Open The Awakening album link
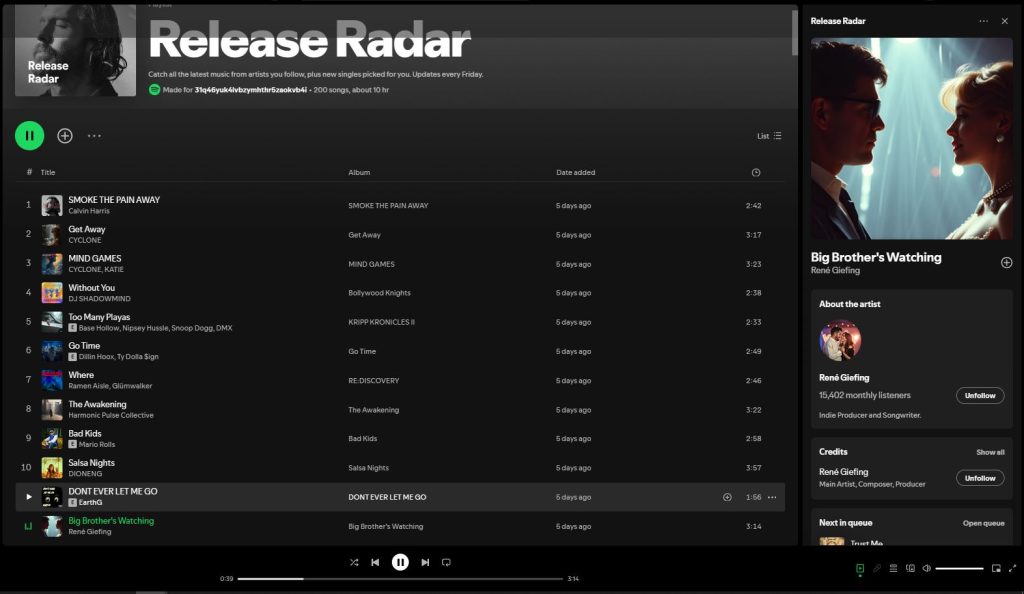The height and width of the screenshot is (594, 1024). [x=374, y=410]
